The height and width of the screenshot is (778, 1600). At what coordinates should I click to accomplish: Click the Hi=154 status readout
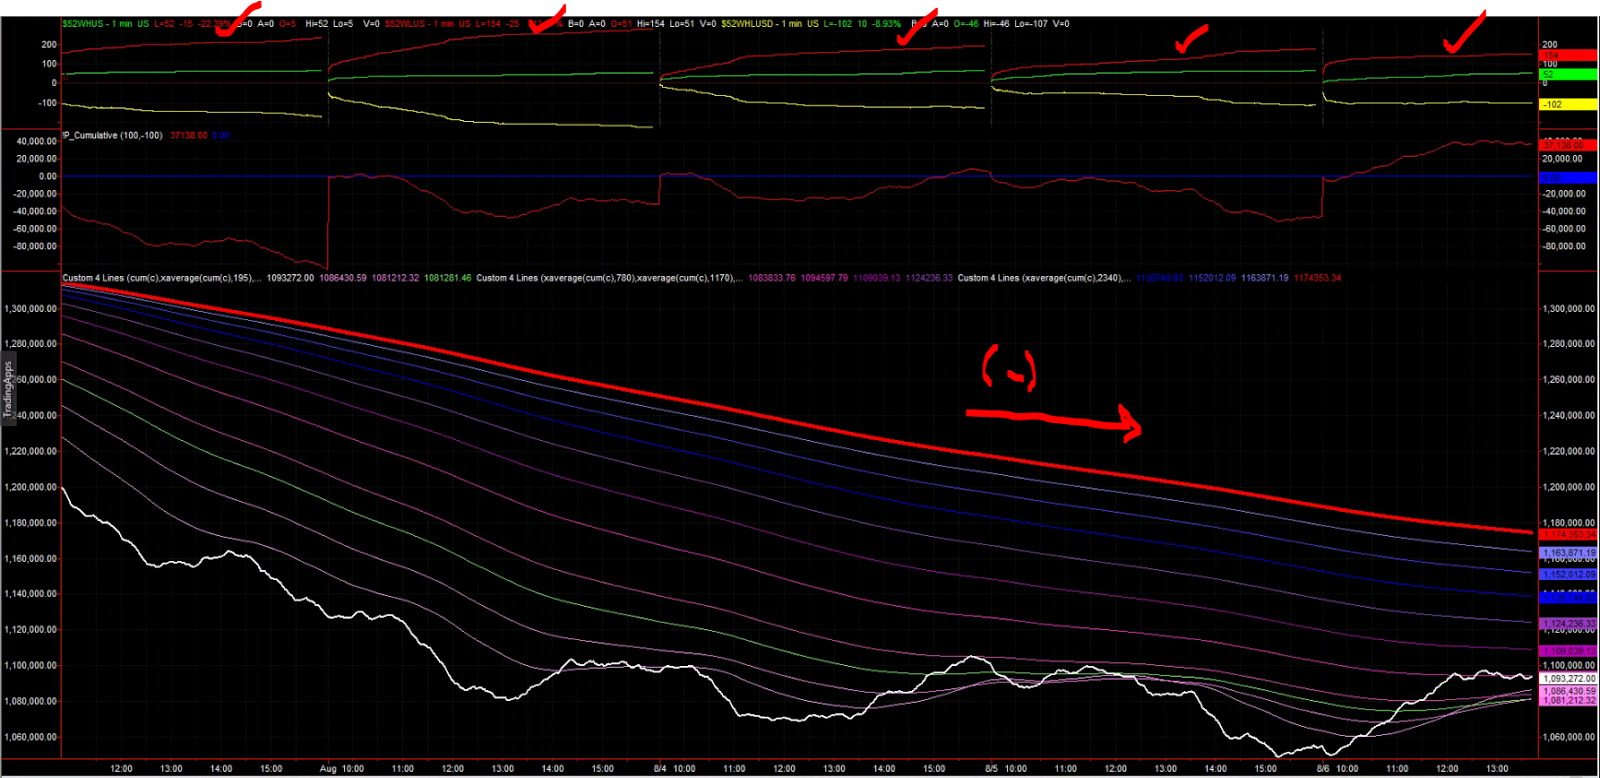651,24
